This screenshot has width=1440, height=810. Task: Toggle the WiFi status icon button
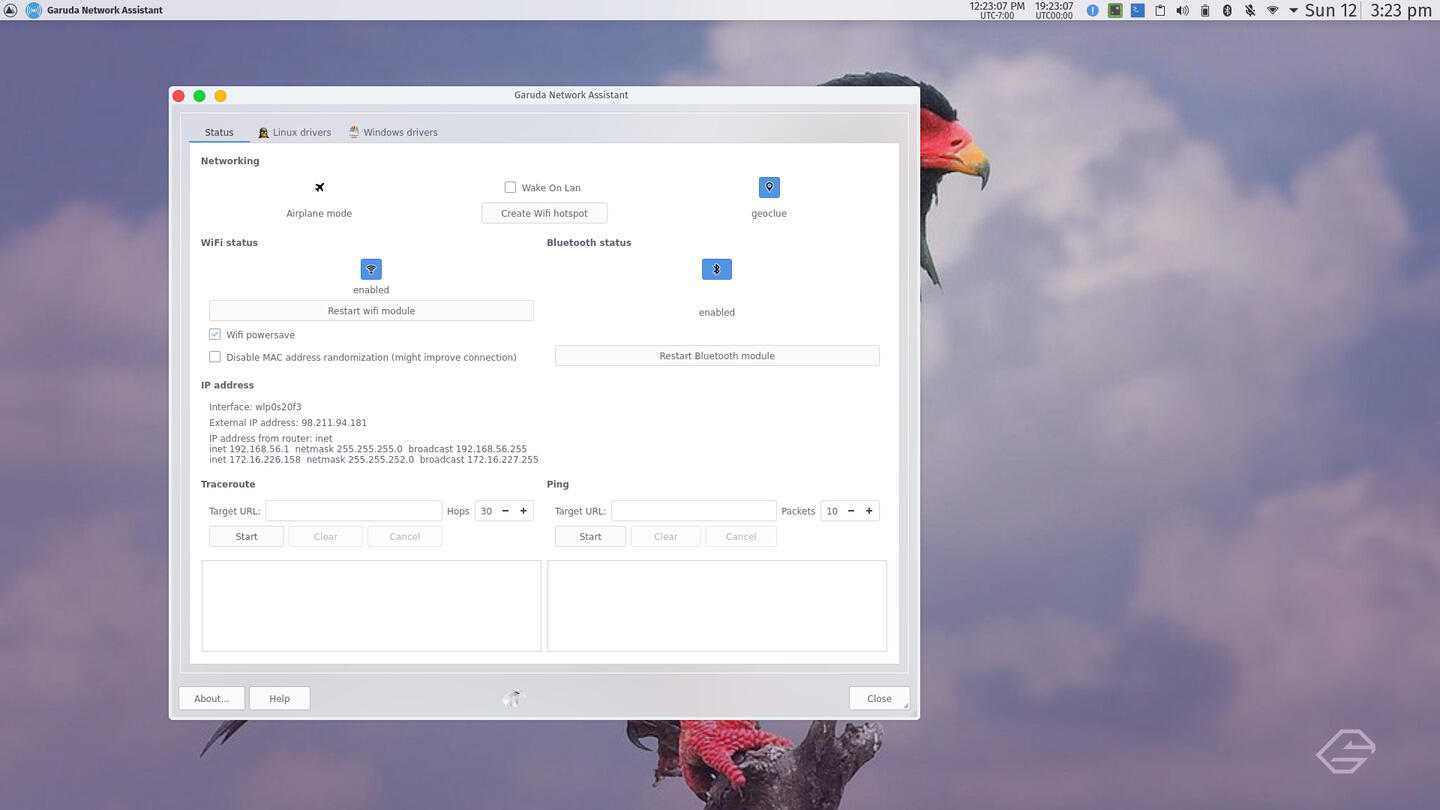click(x=371, y=269)
